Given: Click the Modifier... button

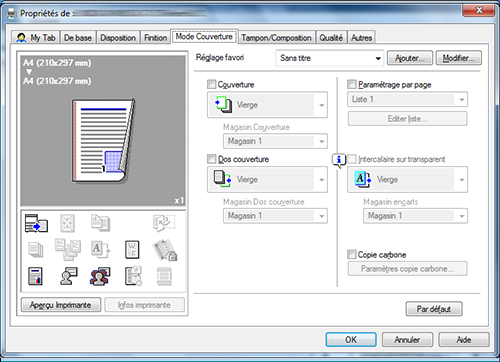Looking at the screenshot, I should click(459, 58).
